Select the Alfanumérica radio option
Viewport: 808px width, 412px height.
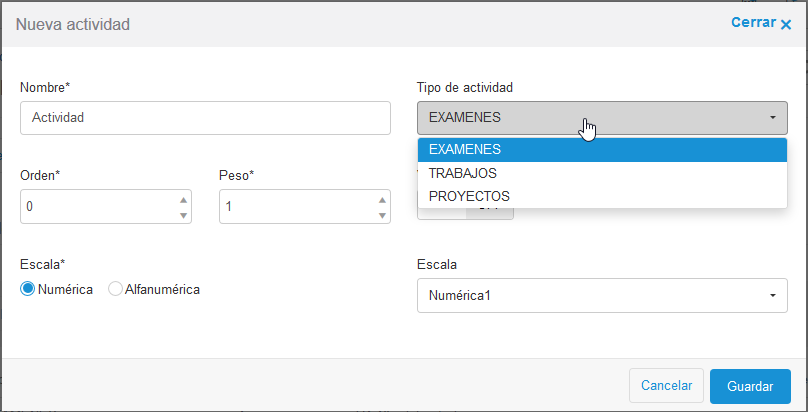tap(115, 289)
